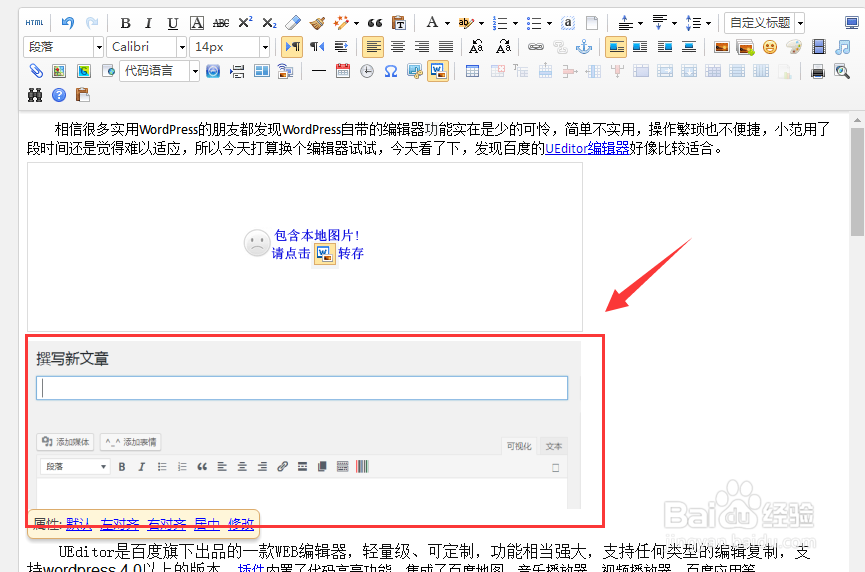
Task: Insert current date calendar icon
Action: [x=343, y=71]
